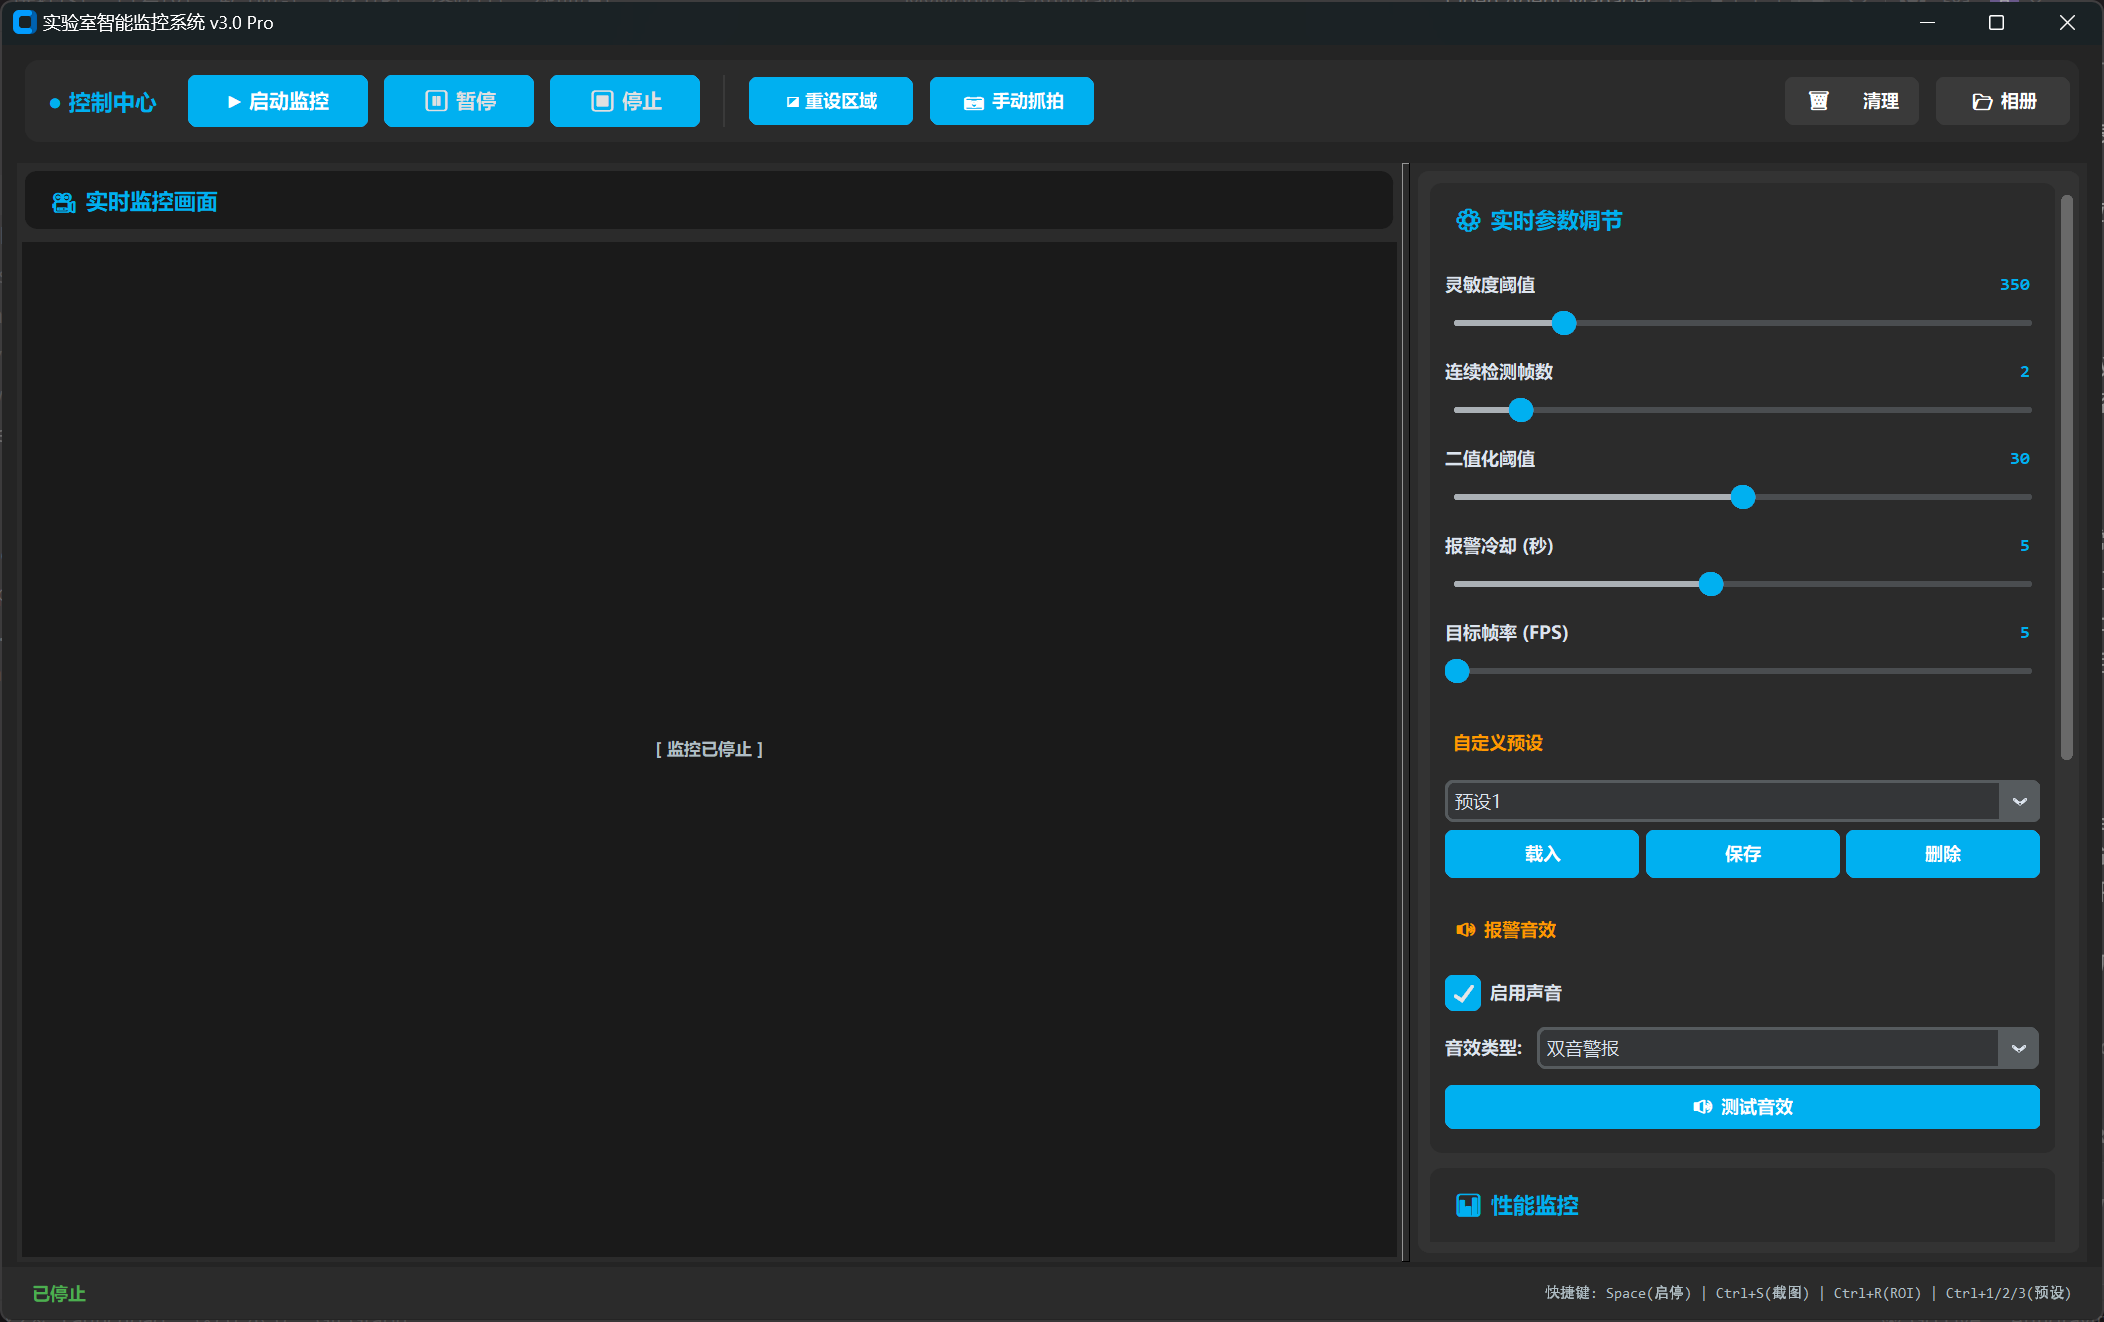Delete the current preset via 删除
The width and height of the screenshot is (2104, 1322).
1941,854
